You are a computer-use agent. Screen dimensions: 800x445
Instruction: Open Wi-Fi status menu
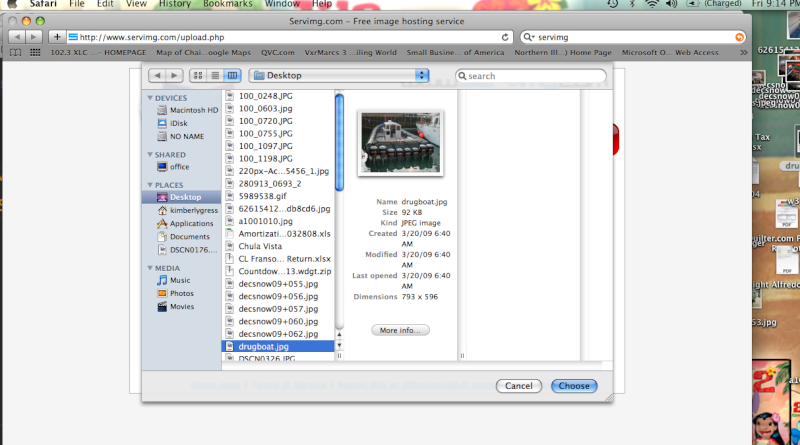pos(652,4)
